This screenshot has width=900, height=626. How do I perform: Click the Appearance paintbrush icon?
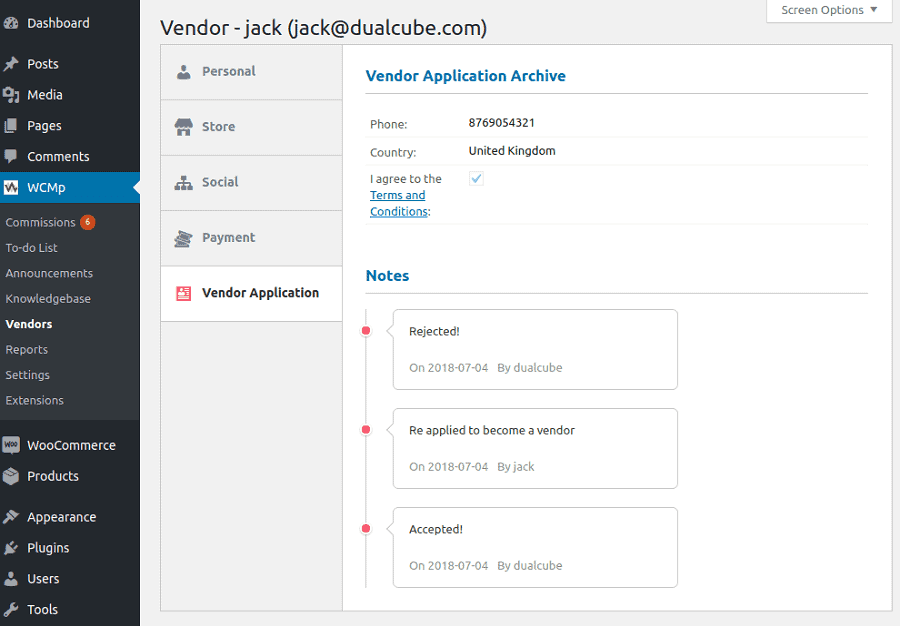coord(11,517)
